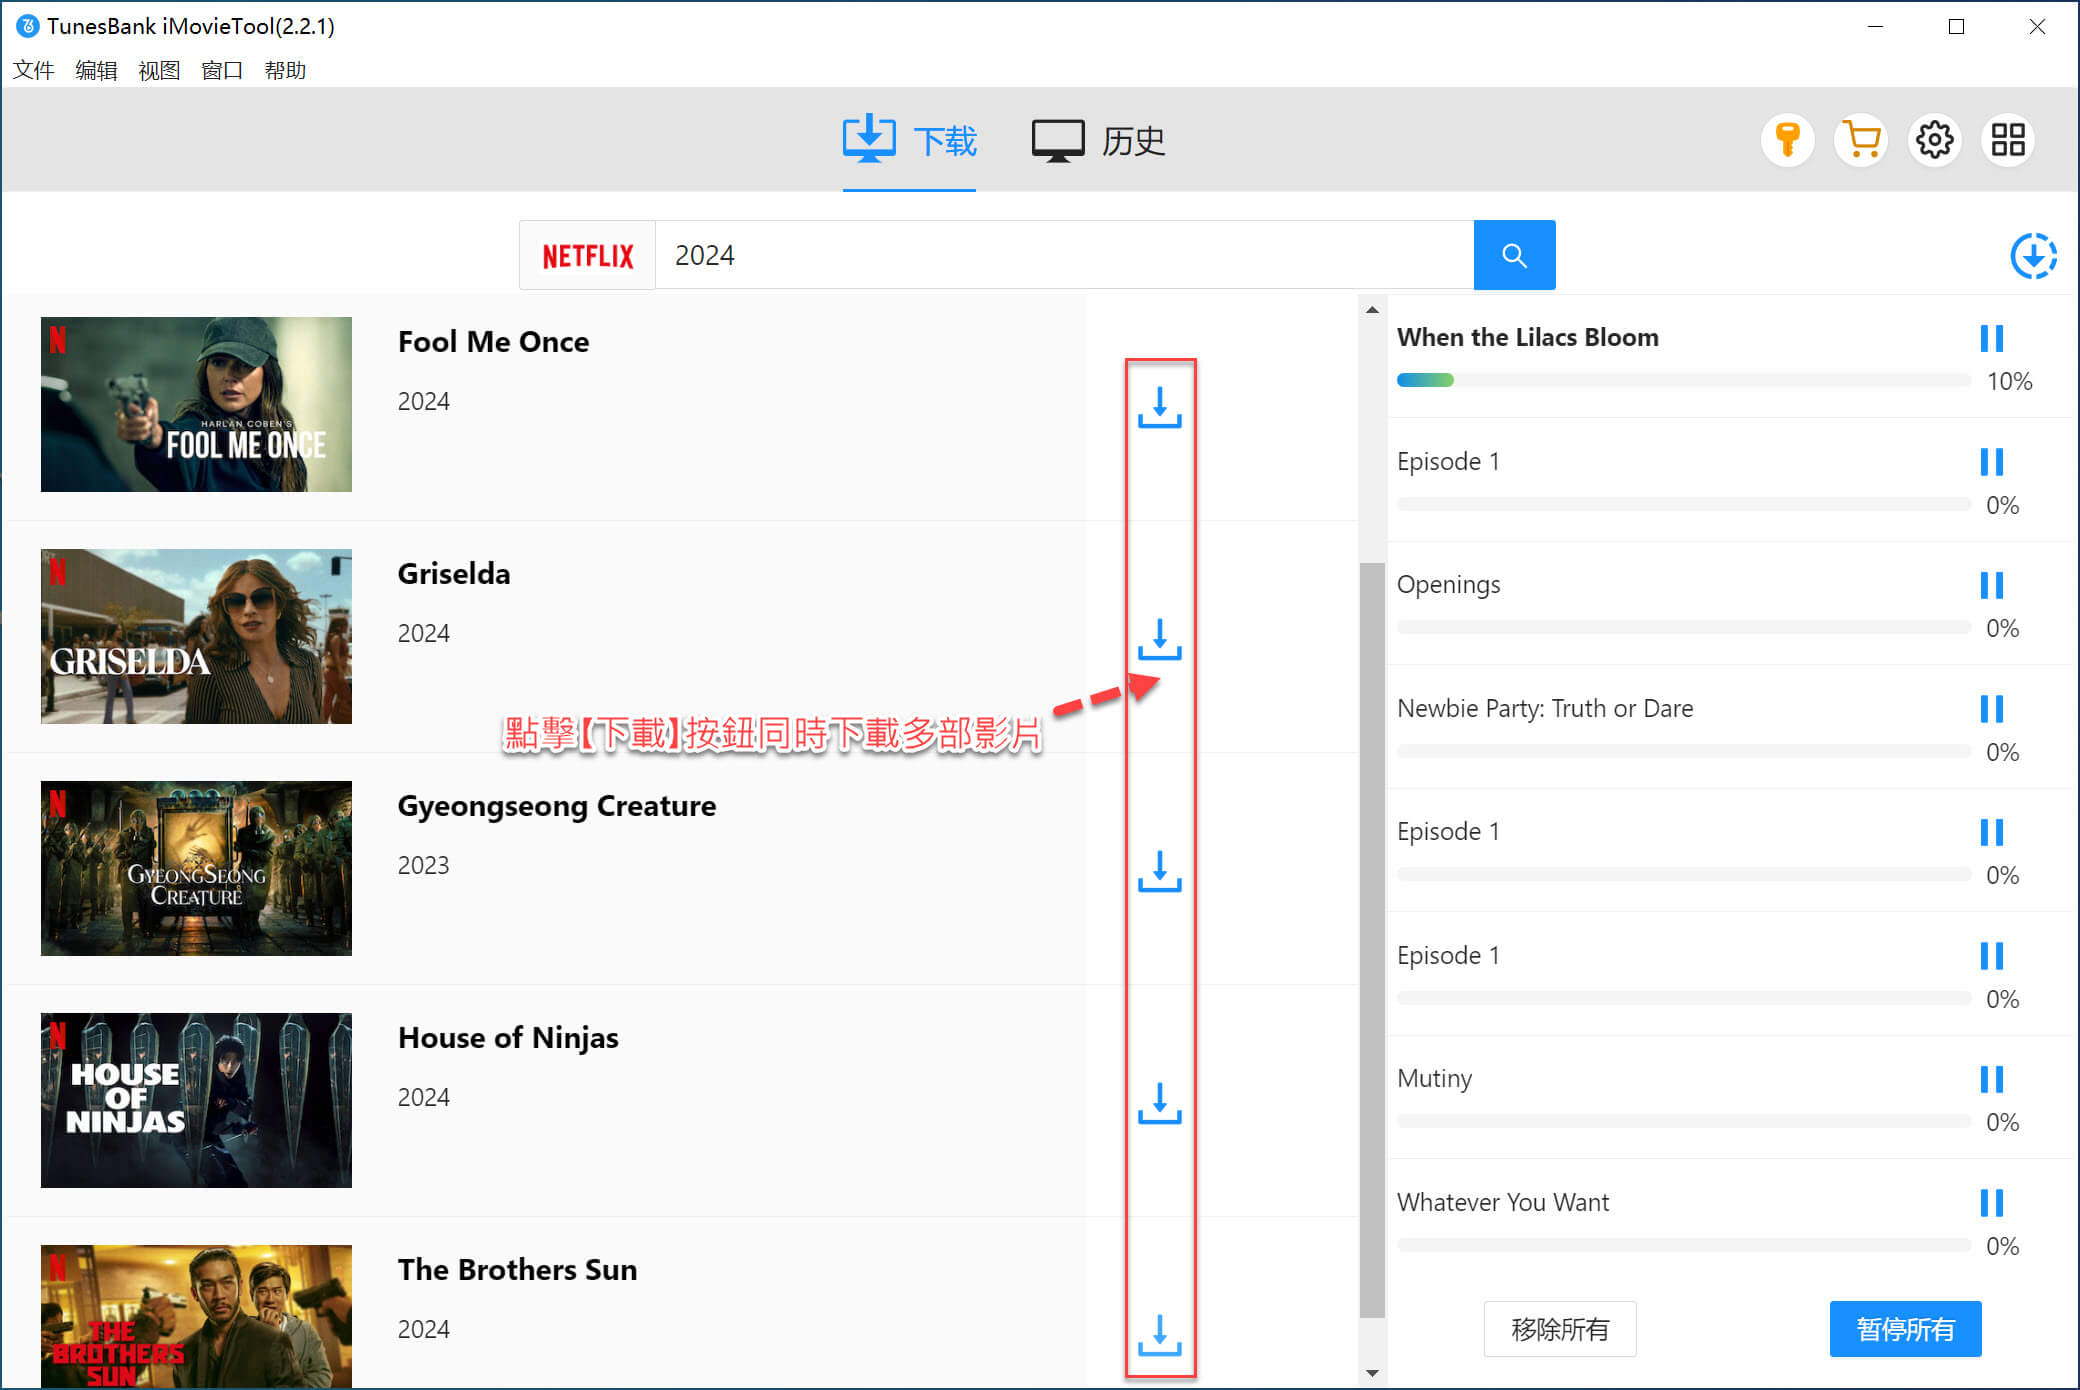Download House of Ninjas
The image size is (2080, 1390).
click(1159, 1103)
